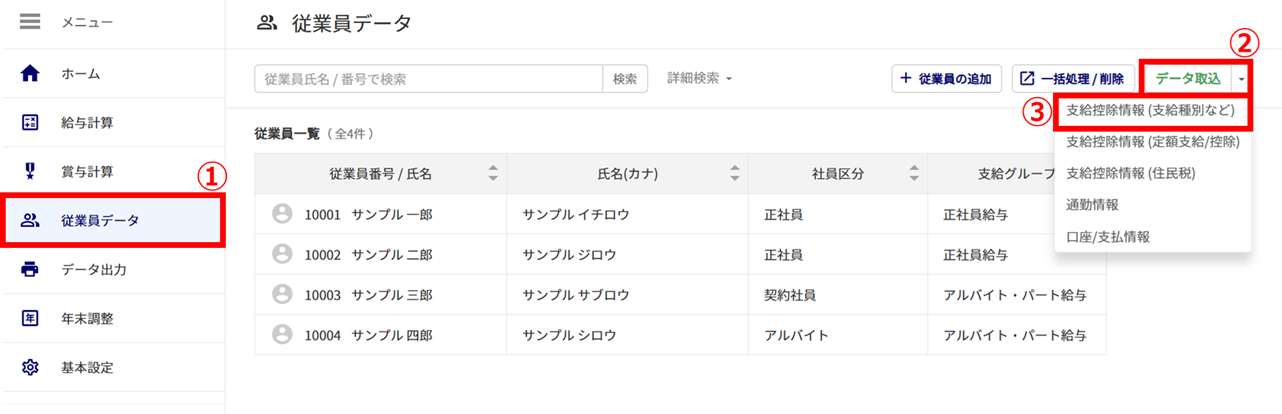Click the bonus calculation (賞与計算) medal icon
Image resolution: width=1282 pixels, height=414 pixels.
point(30,171)
